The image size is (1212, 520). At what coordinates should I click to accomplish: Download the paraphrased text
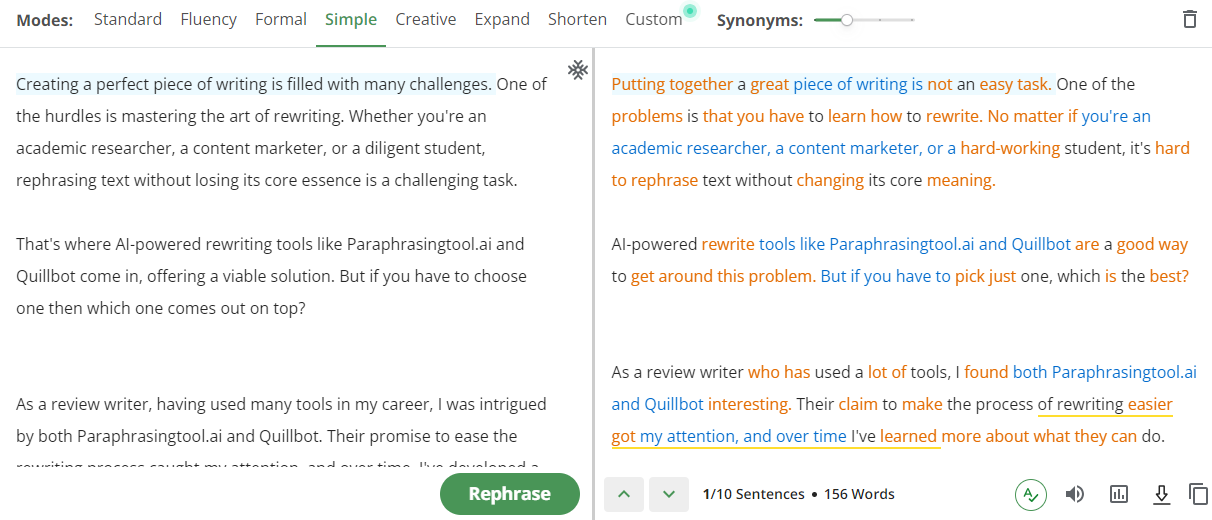pos(1161,494)
